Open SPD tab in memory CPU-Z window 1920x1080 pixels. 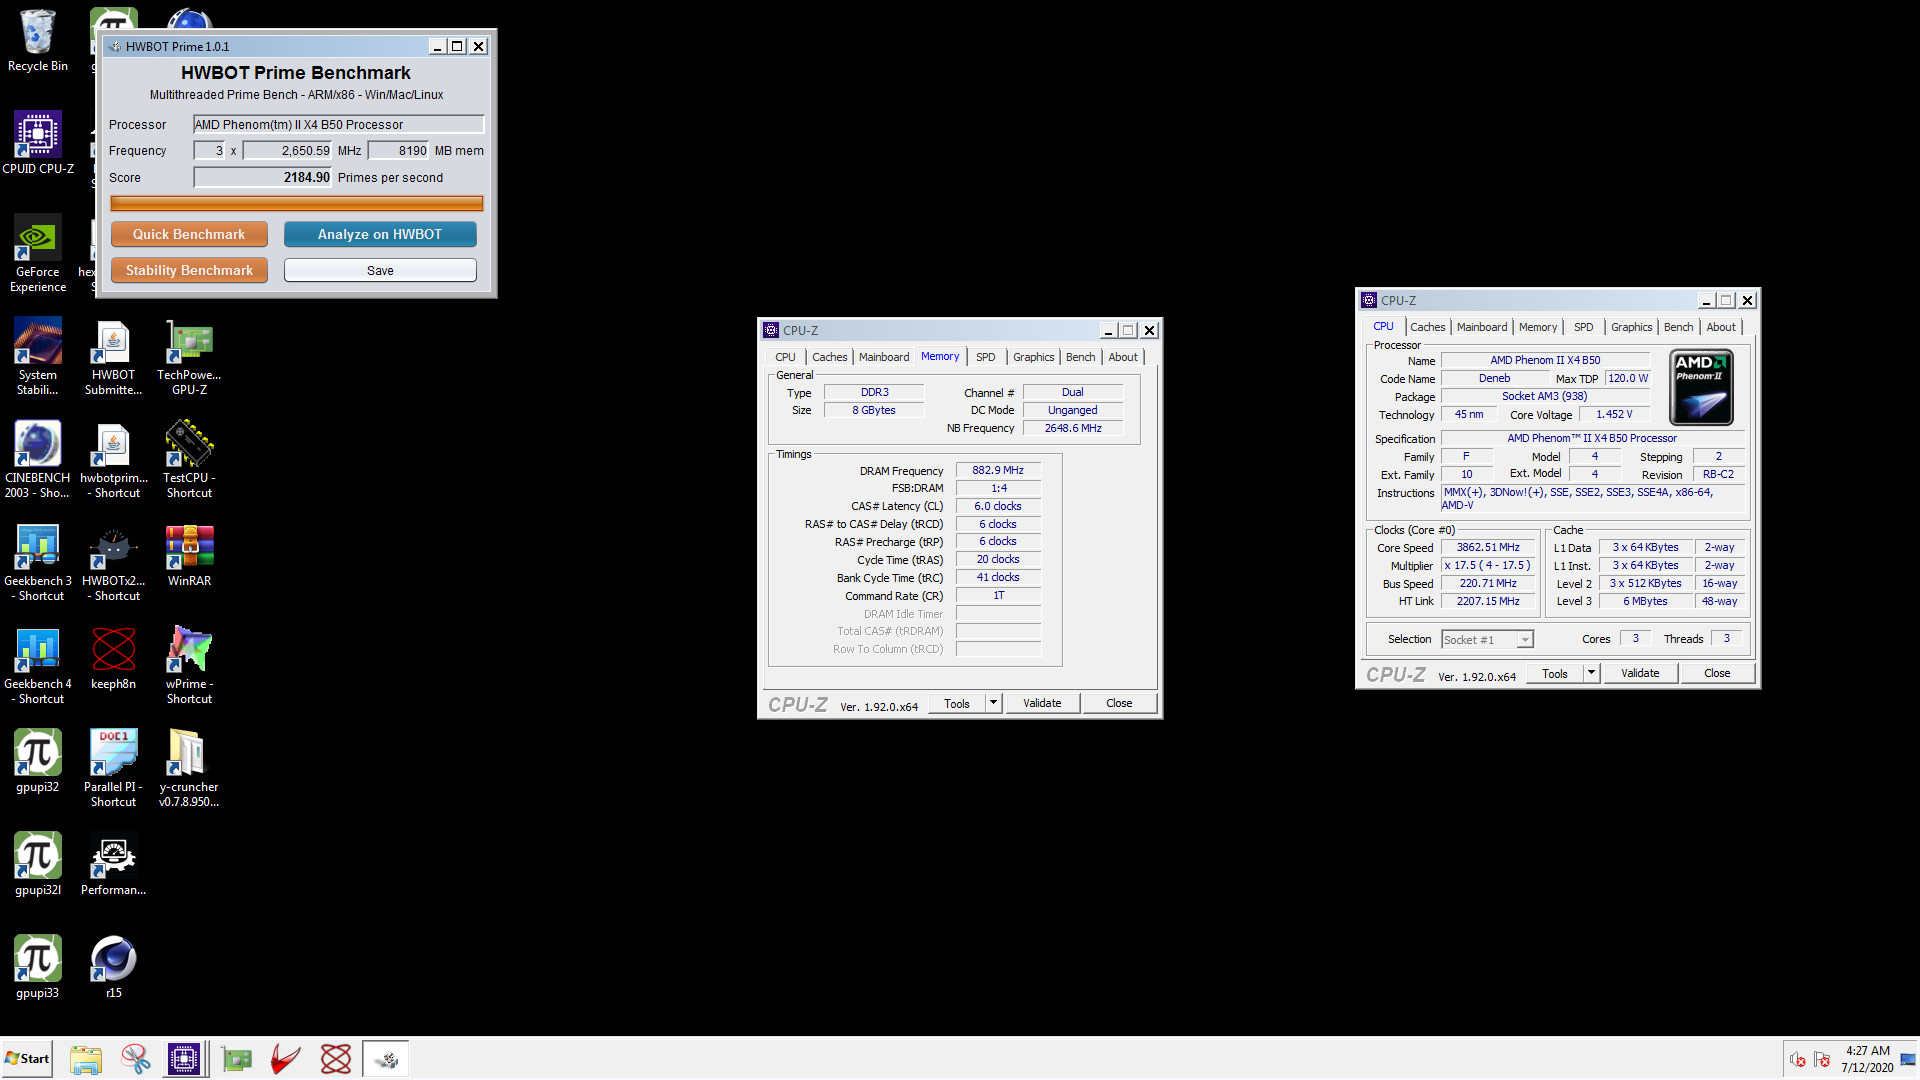[985, 357]
